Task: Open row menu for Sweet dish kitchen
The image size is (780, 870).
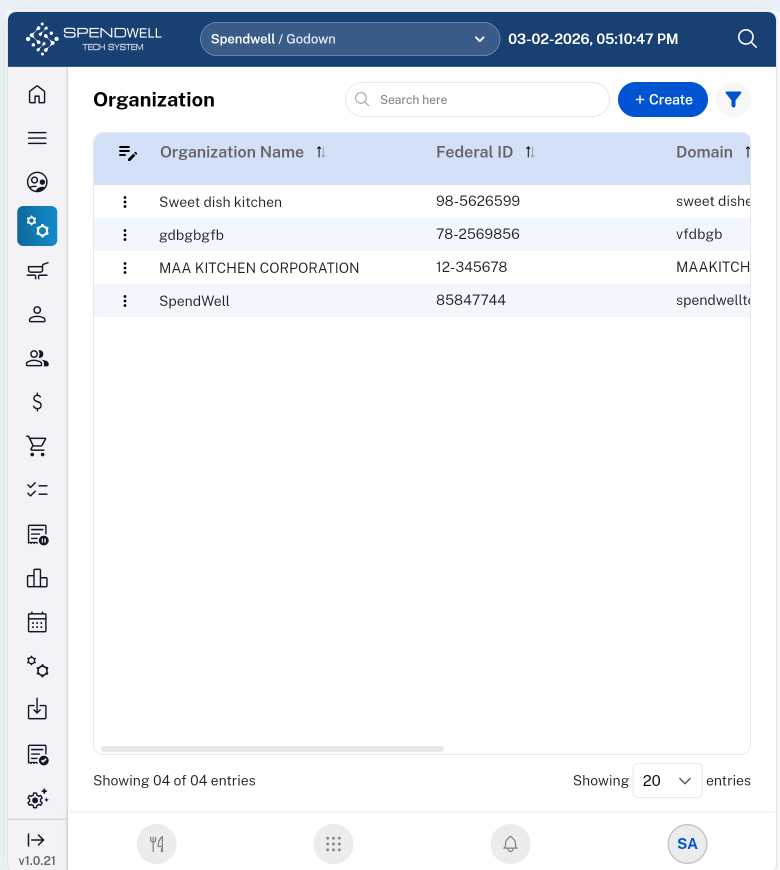Action: [x=125, y=202]
